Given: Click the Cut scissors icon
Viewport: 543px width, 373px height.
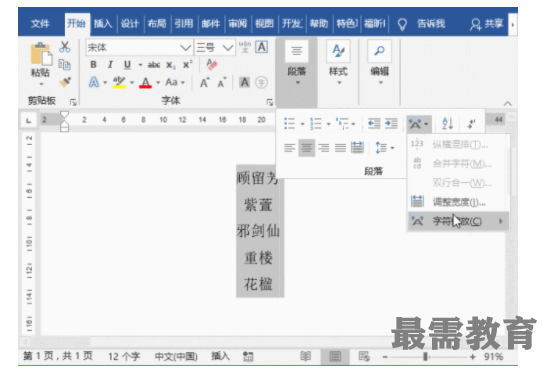Looking at the screenshot, I should 64,47.
